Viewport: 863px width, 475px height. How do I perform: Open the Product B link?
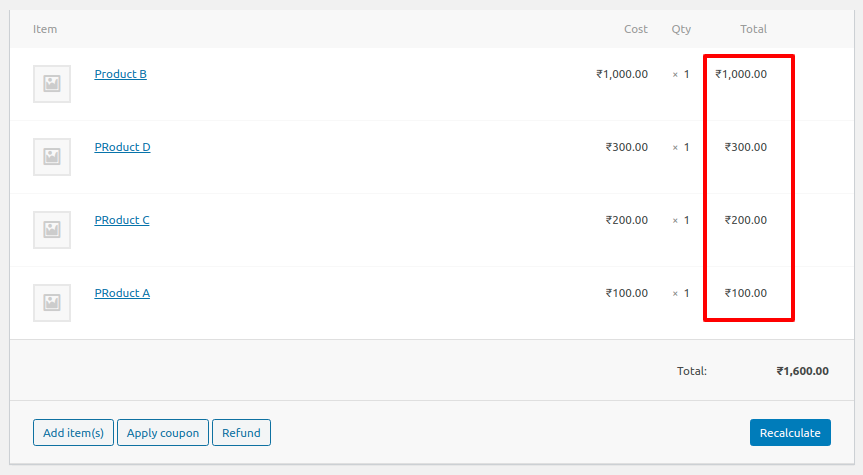pos(121,74)
